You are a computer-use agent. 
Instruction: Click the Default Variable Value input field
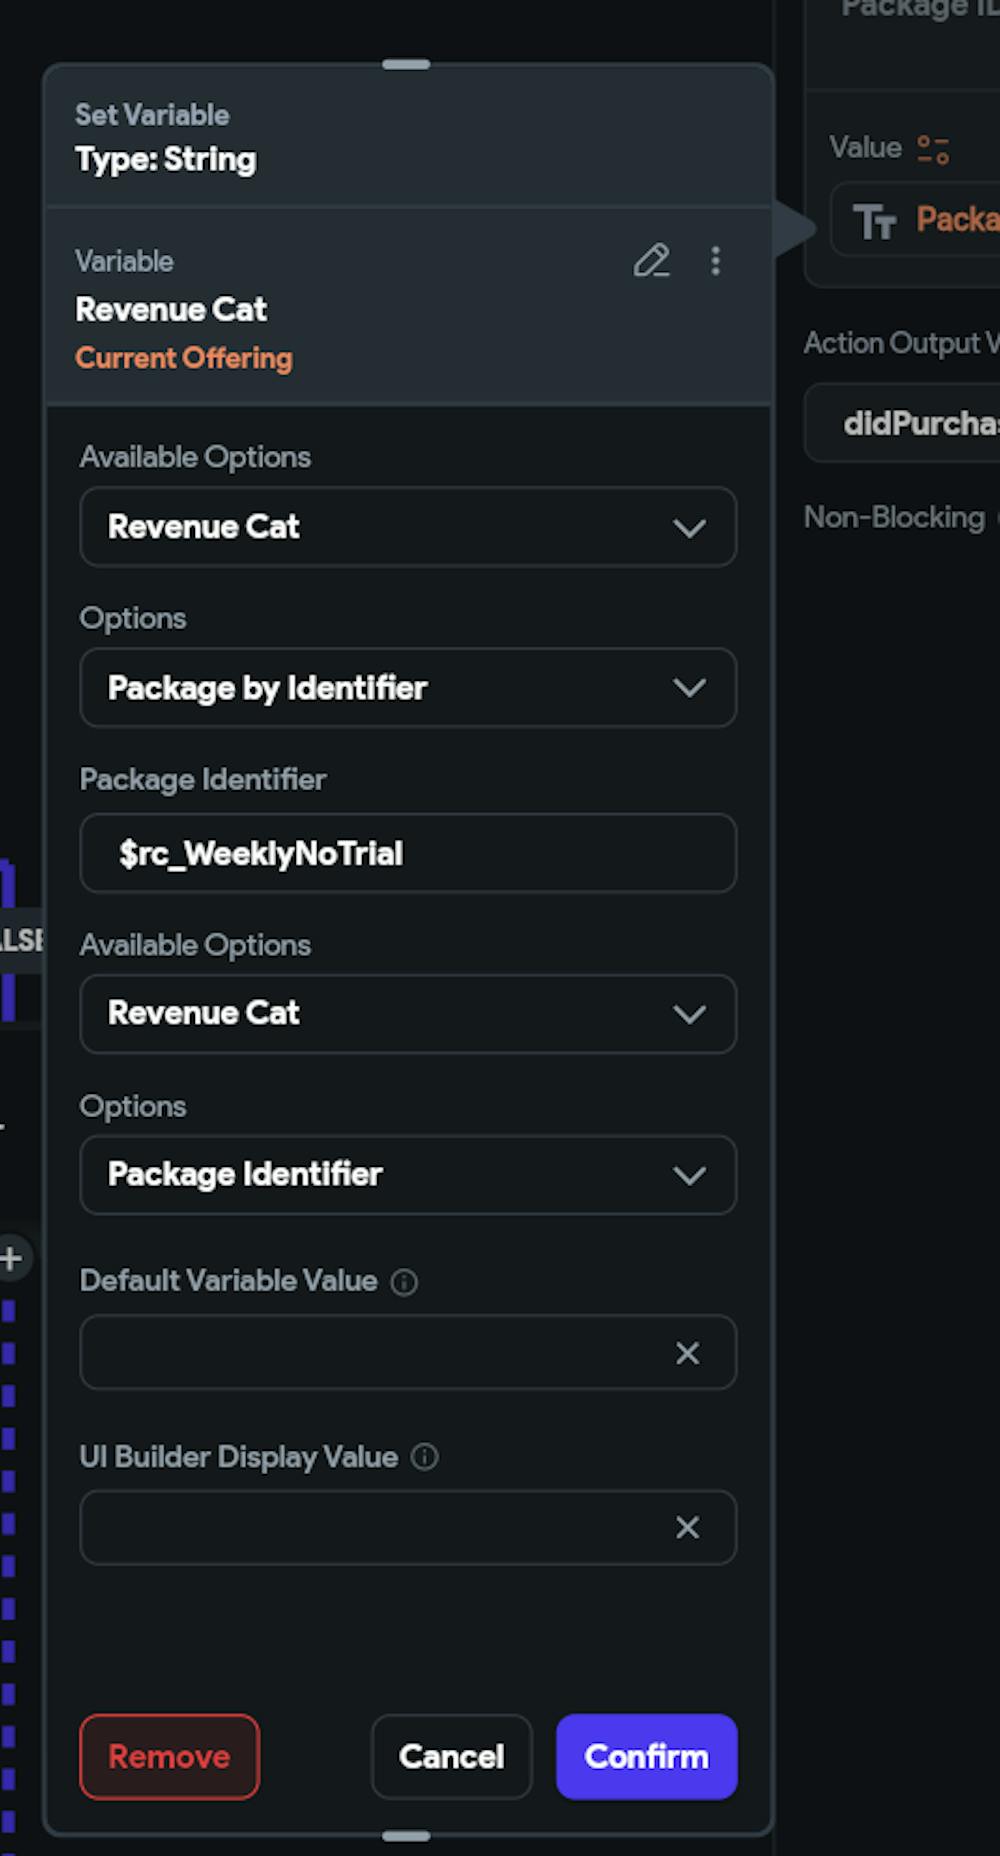(x=370, y=1353)
